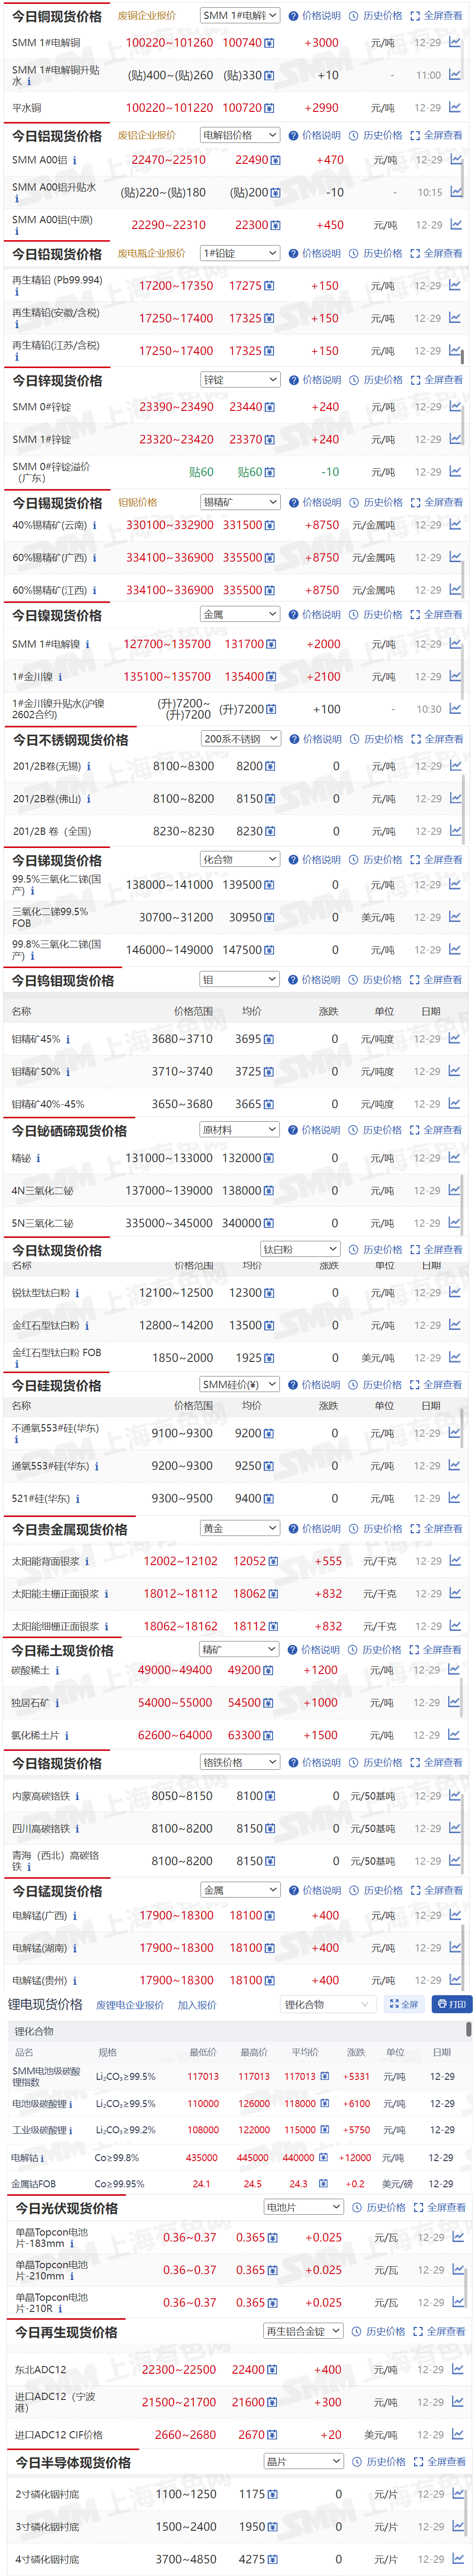Viewport: 476px width, 2576px height.
Task: Open the 电解铝价格 dropdown
Action: (x=239, y=135)
